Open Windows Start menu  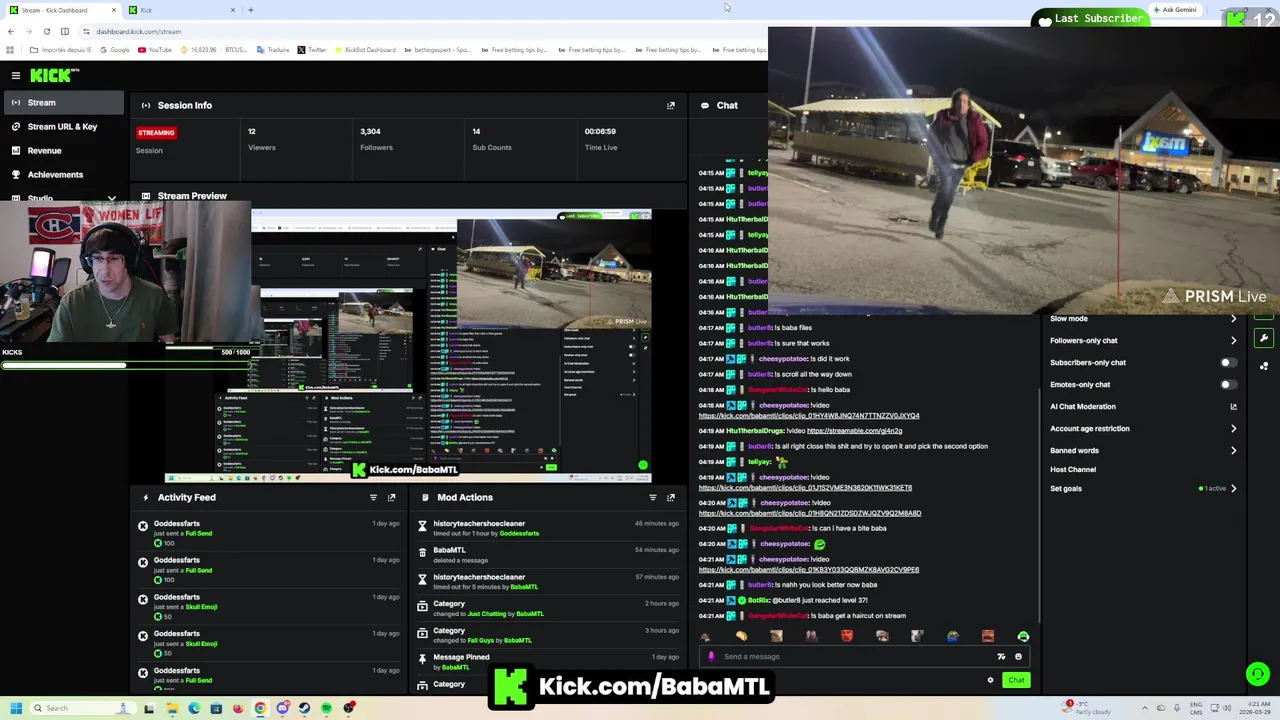click(x=16, y=708)
